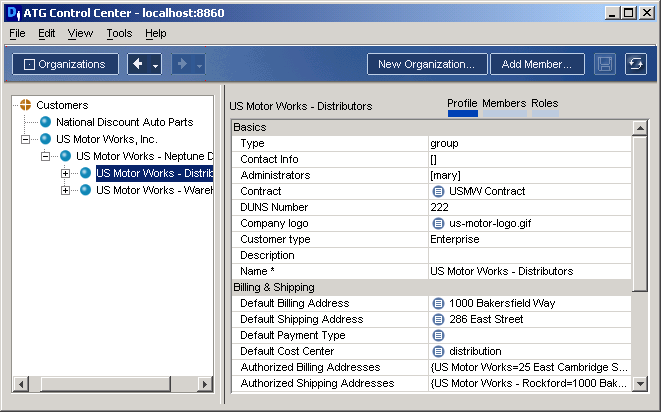Click the tree panel scroll left arrow
661x412 pixels.
[21, 384]
